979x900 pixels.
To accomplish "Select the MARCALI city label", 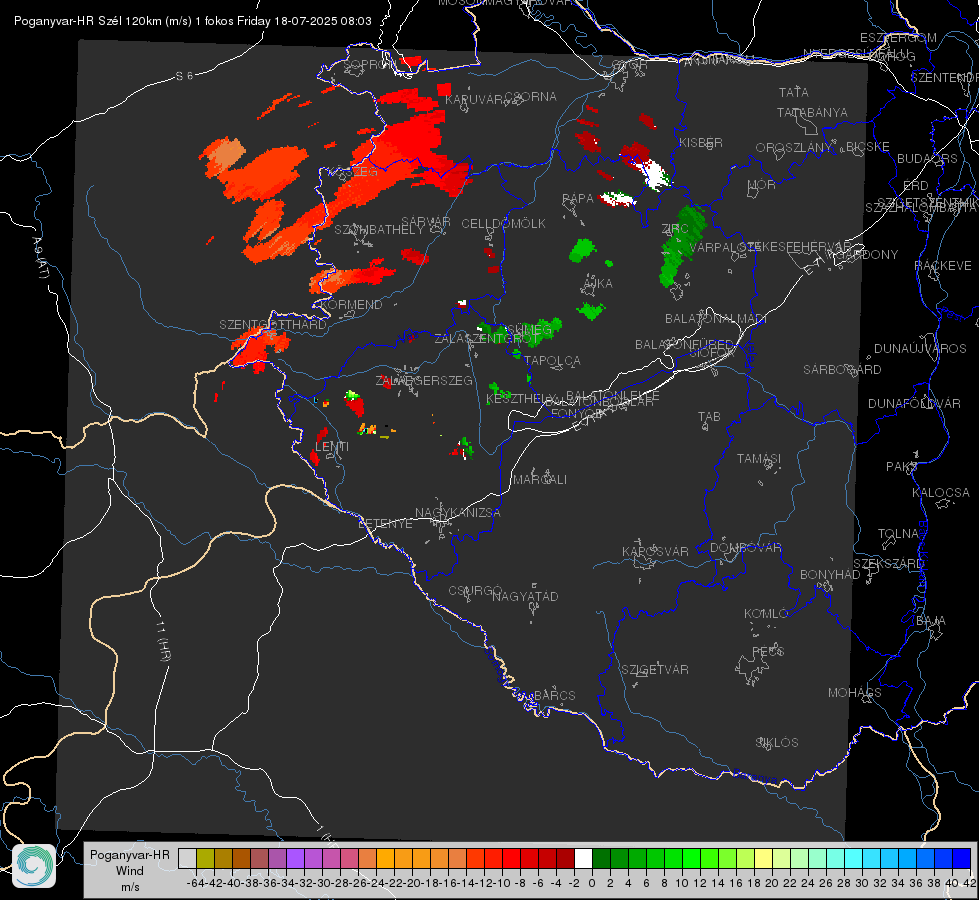I will [540, 479].
